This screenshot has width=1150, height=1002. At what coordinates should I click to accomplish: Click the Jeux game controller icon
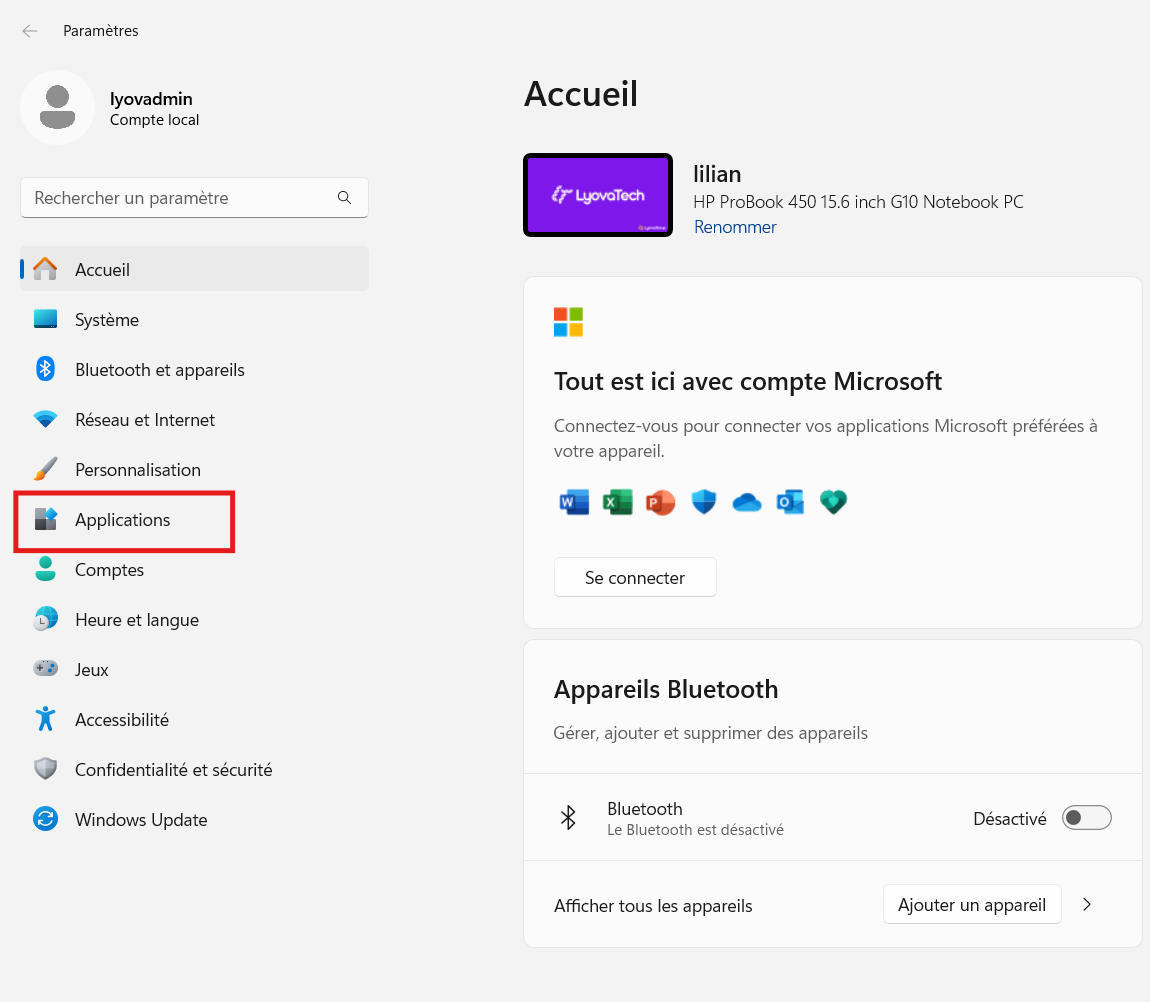click(x=45, y=669)
